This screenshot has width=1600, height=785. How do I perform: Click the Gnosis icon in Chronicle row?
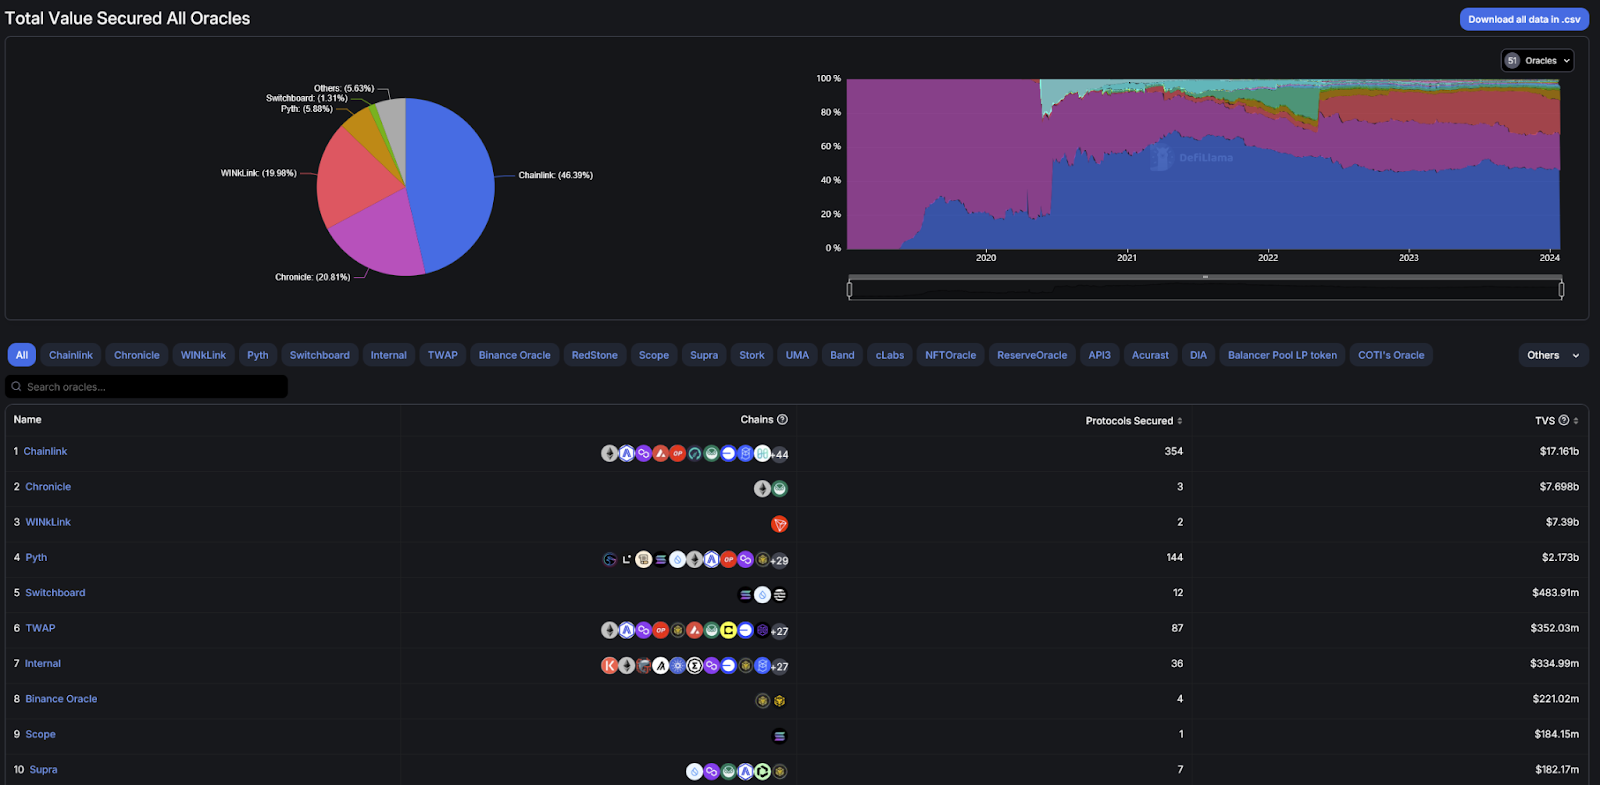click(780, 489)
